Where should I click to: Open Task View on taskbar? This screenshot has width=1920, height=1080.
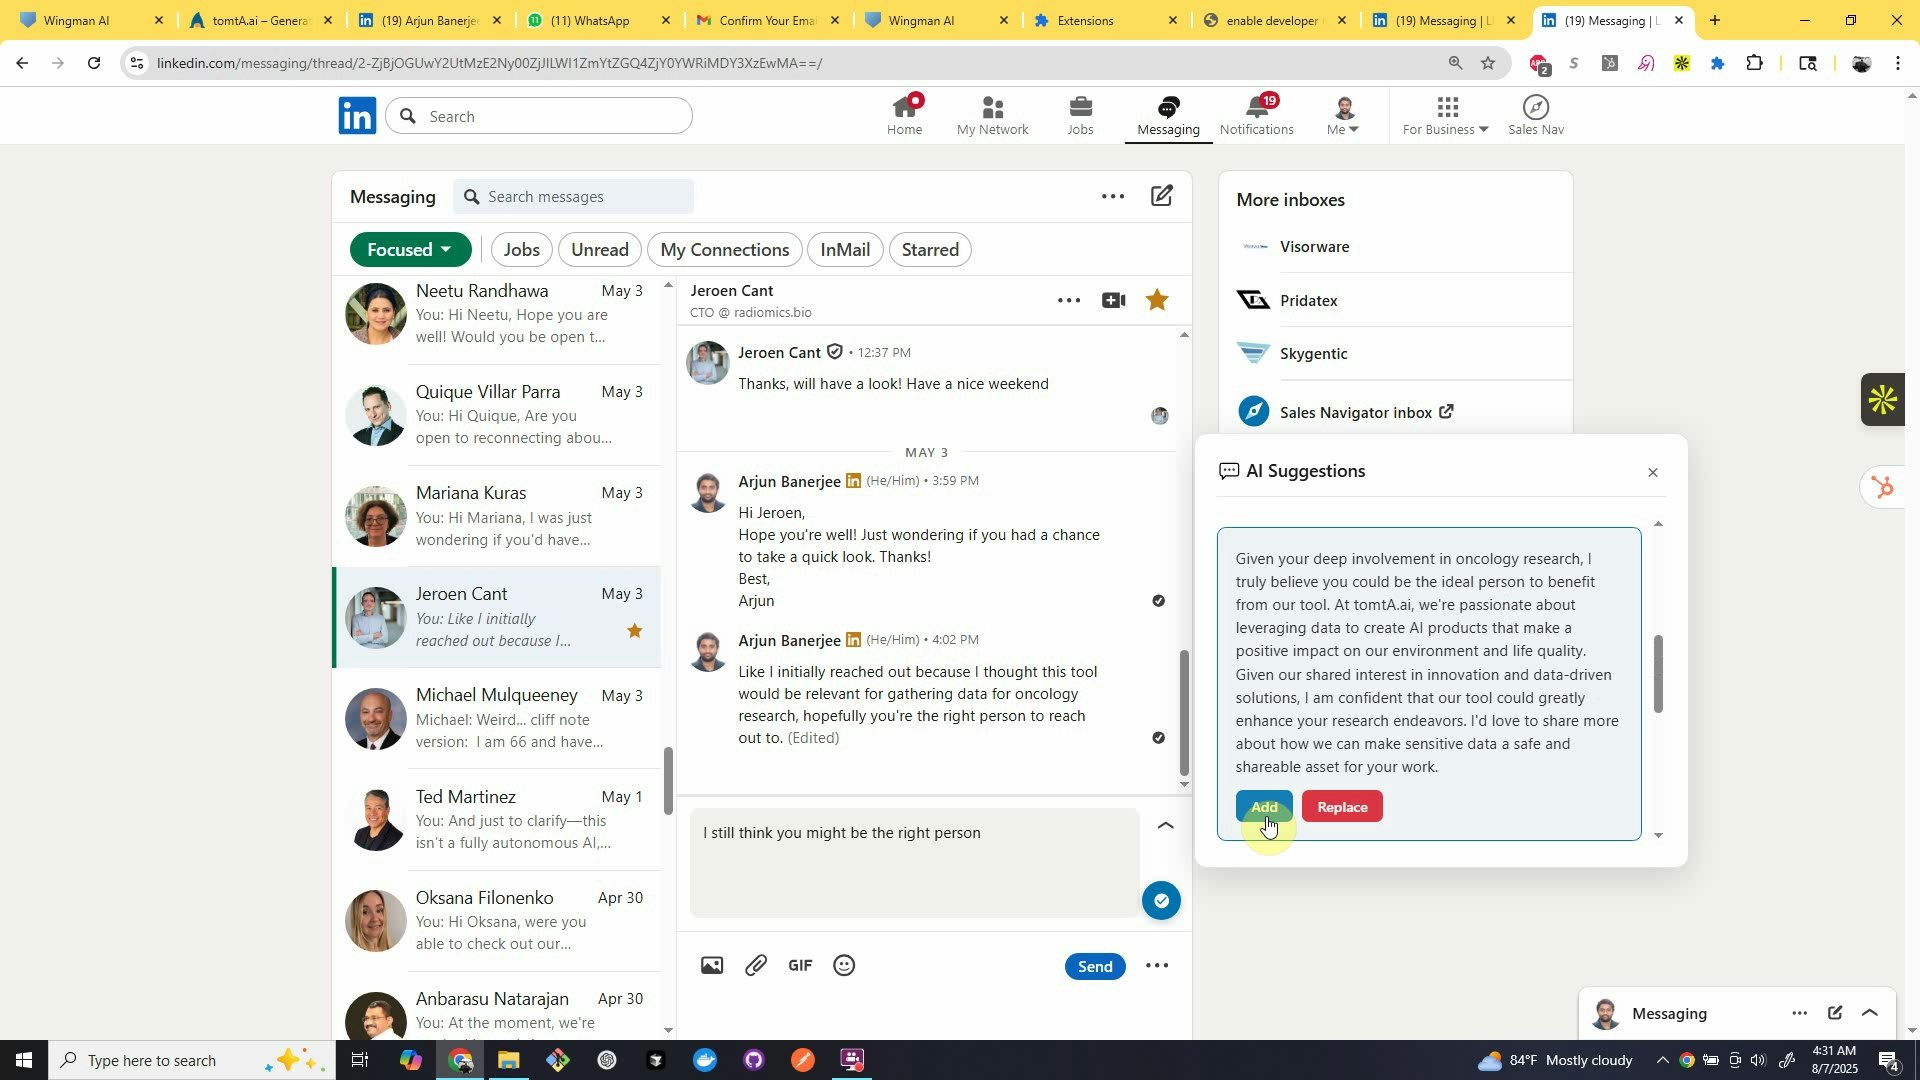pyautogui.click(x=361, y=1060)
